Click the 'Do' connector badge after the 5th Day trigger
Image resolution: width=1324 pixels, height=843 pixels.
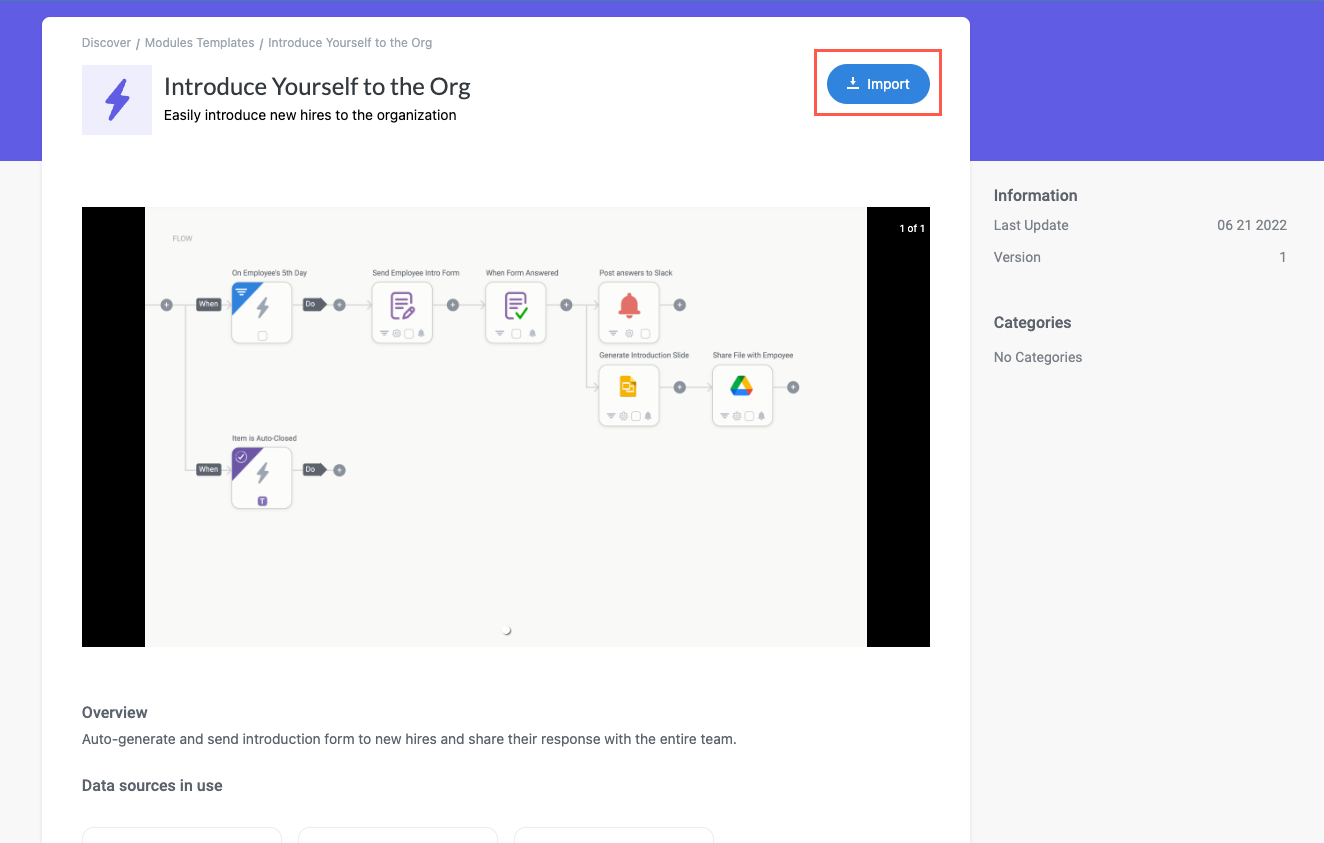pos(314,304)
